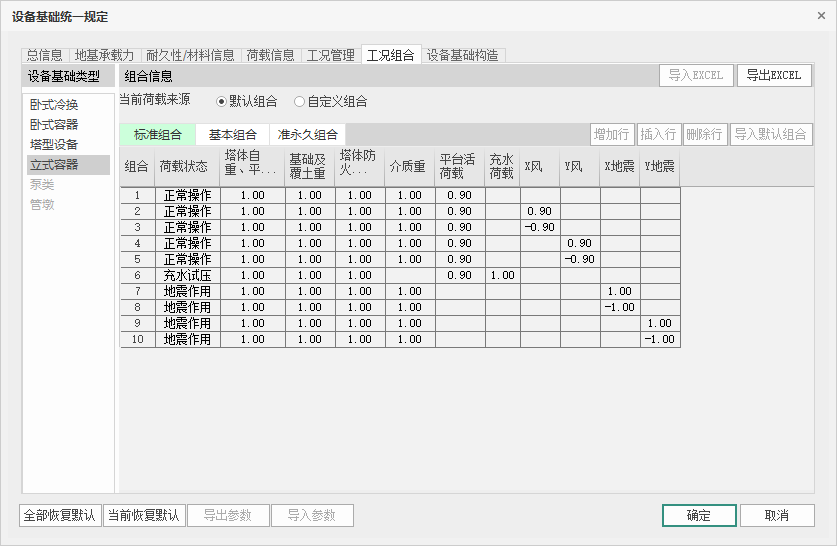Click the 塔体防火... column header
Viewport: 837px width, 546px height.
coord(360,167)
